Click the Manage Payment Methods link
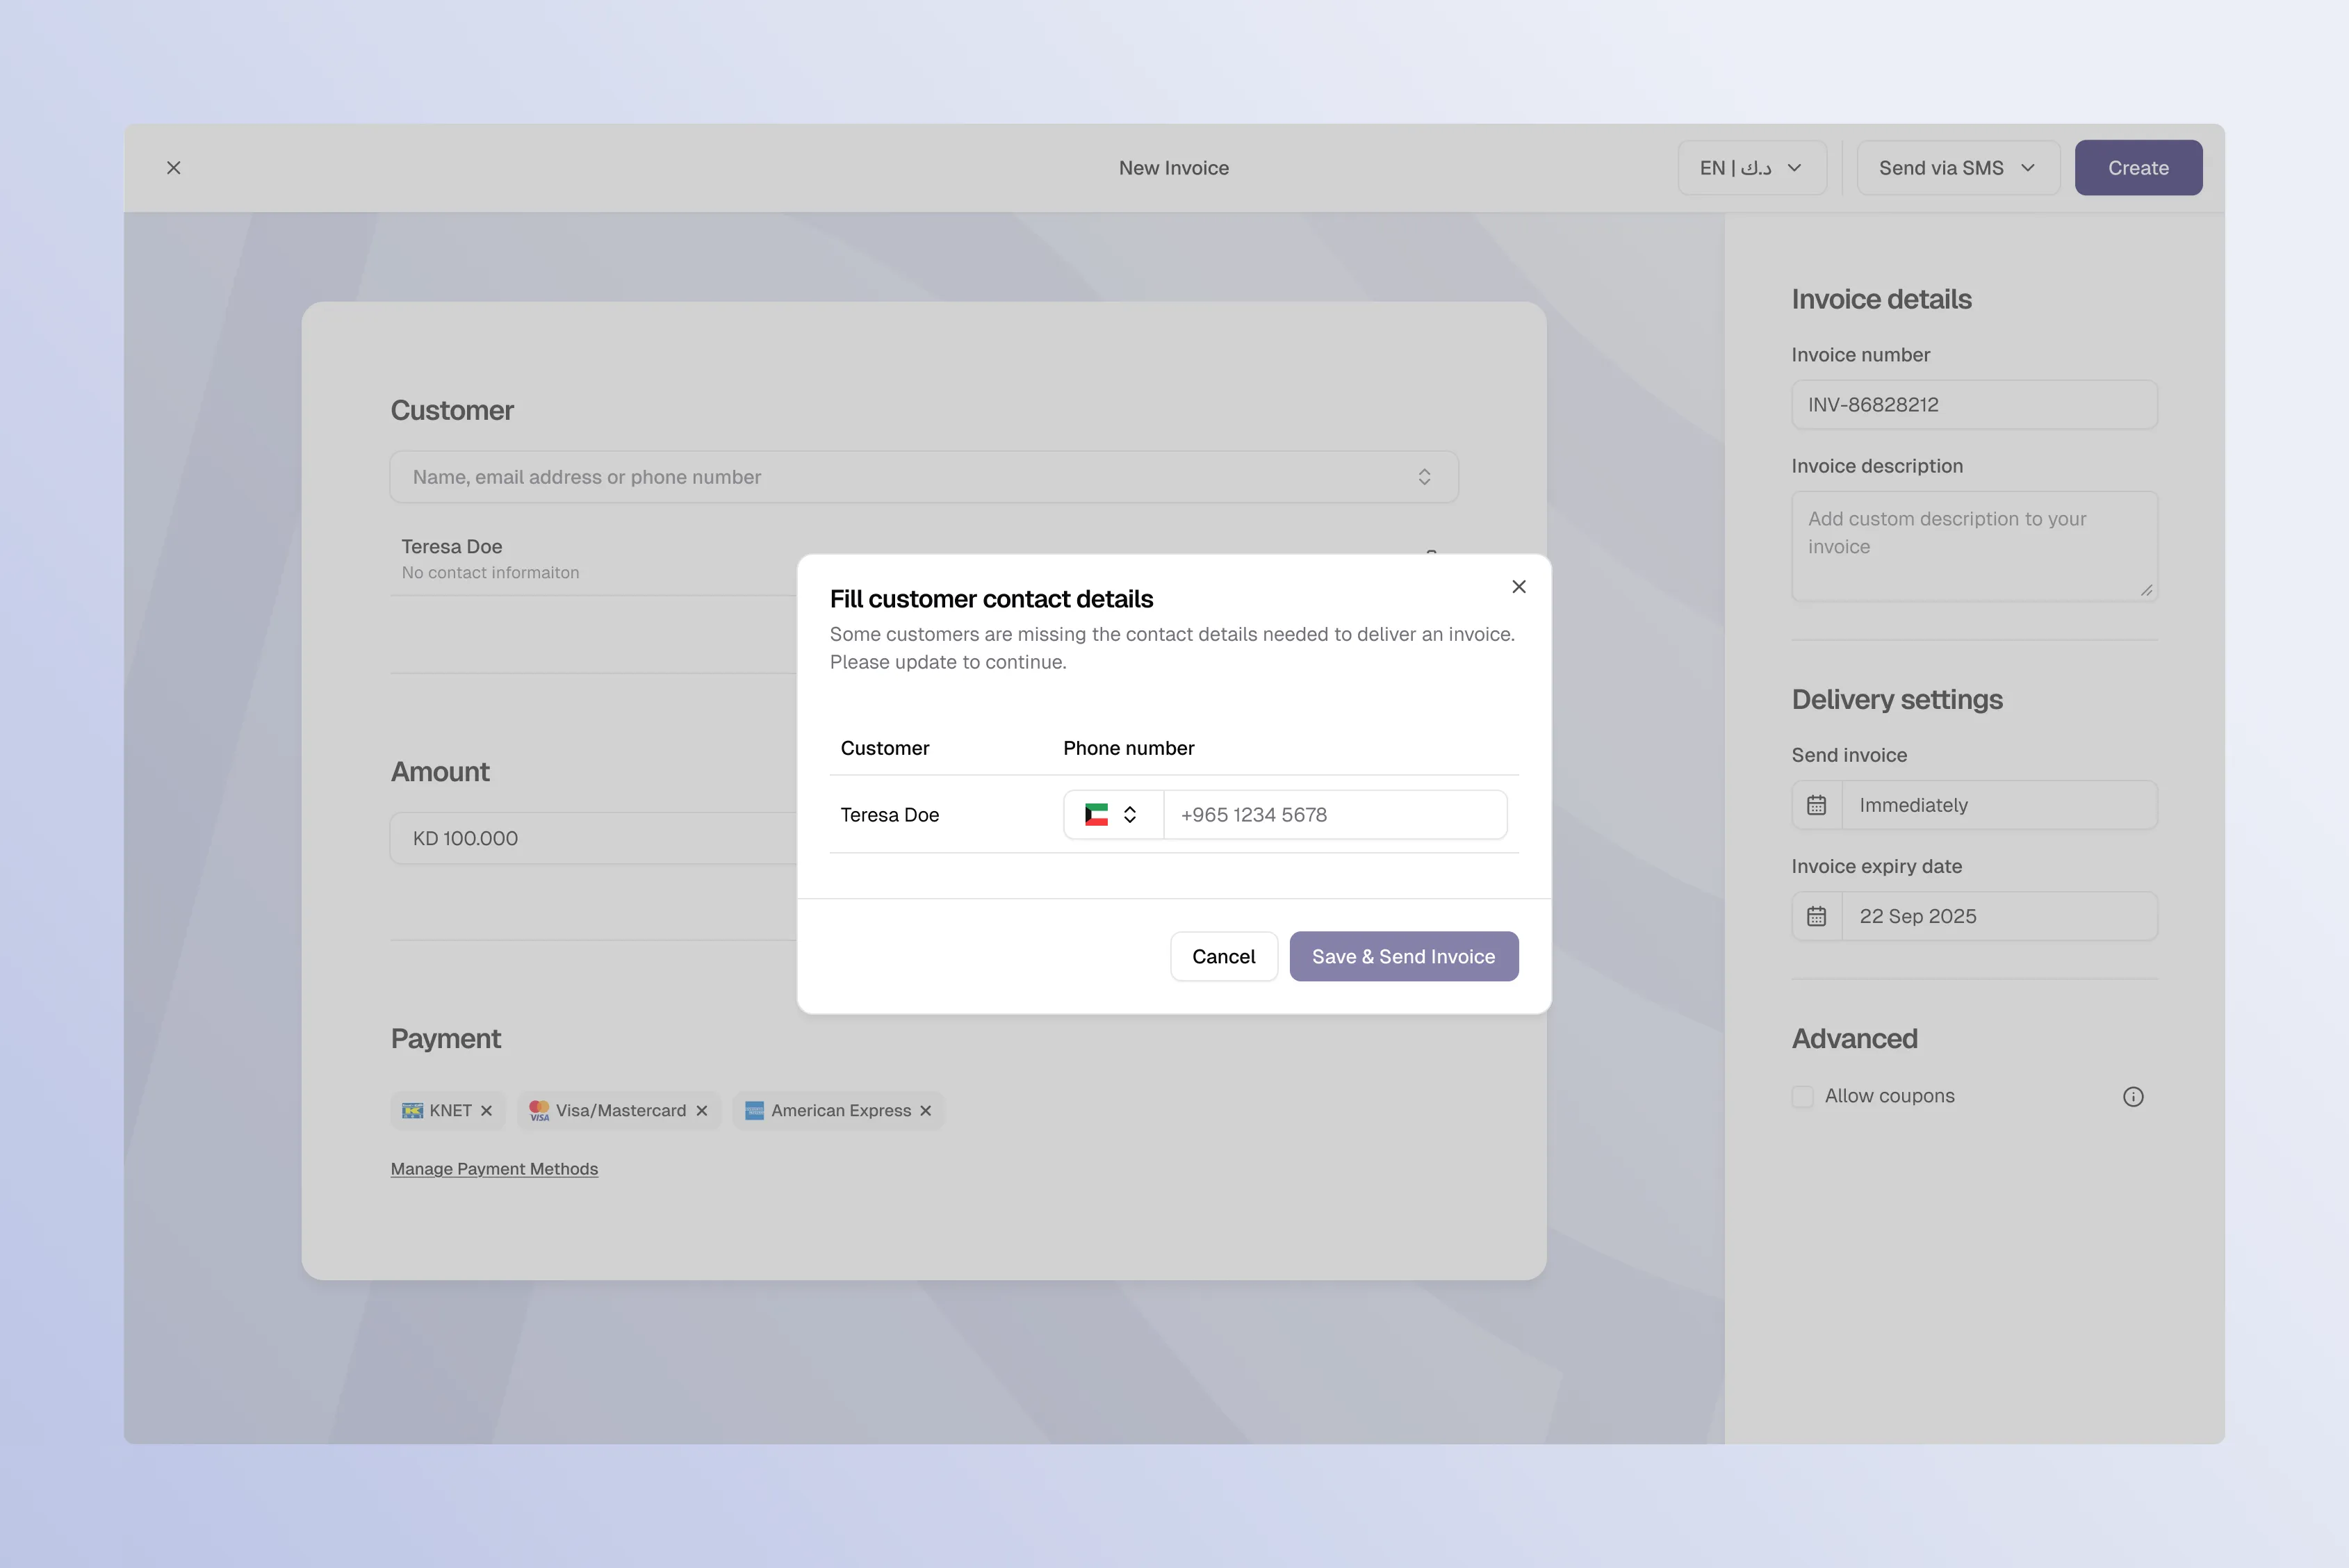 [494, 1169]
